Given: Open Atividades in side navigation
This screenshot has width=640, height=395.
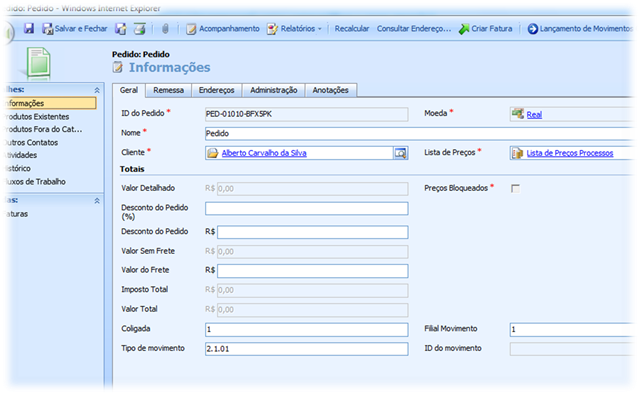Looking at the screenshot, I should [21, 155].
